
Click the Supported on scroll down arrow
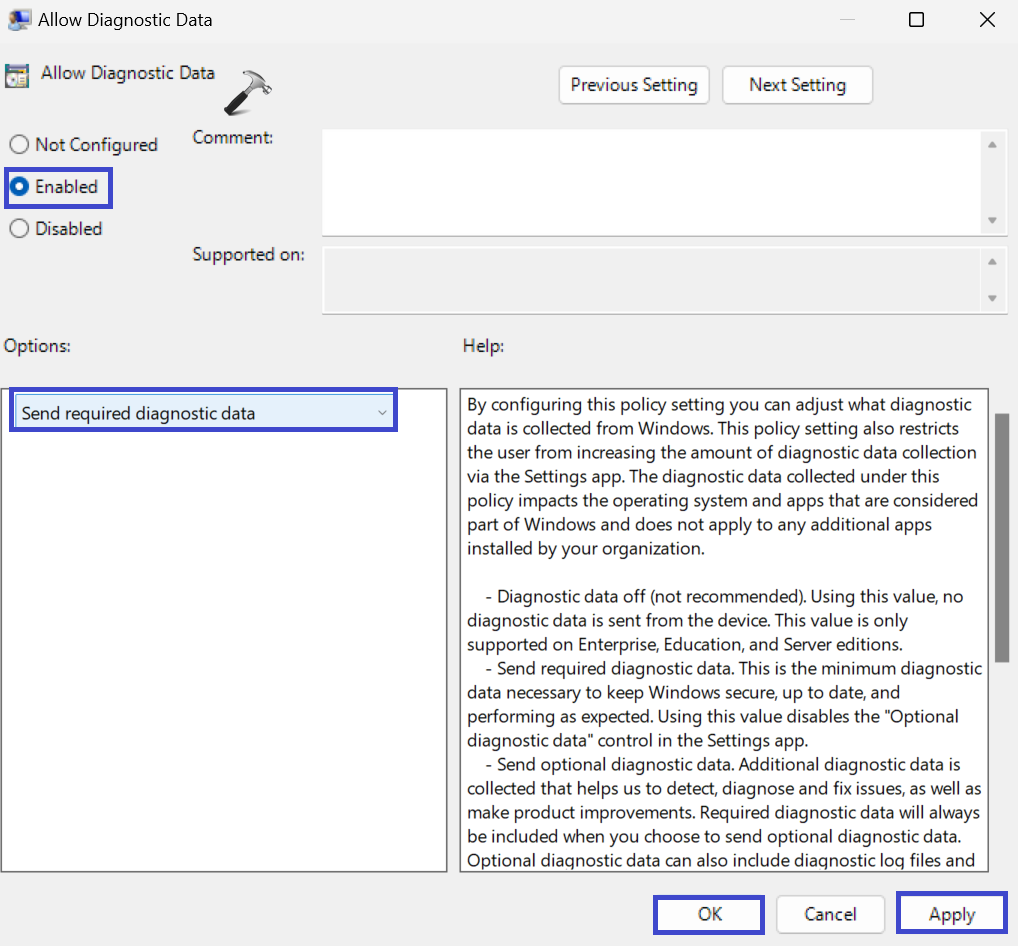tap(991, 298)
